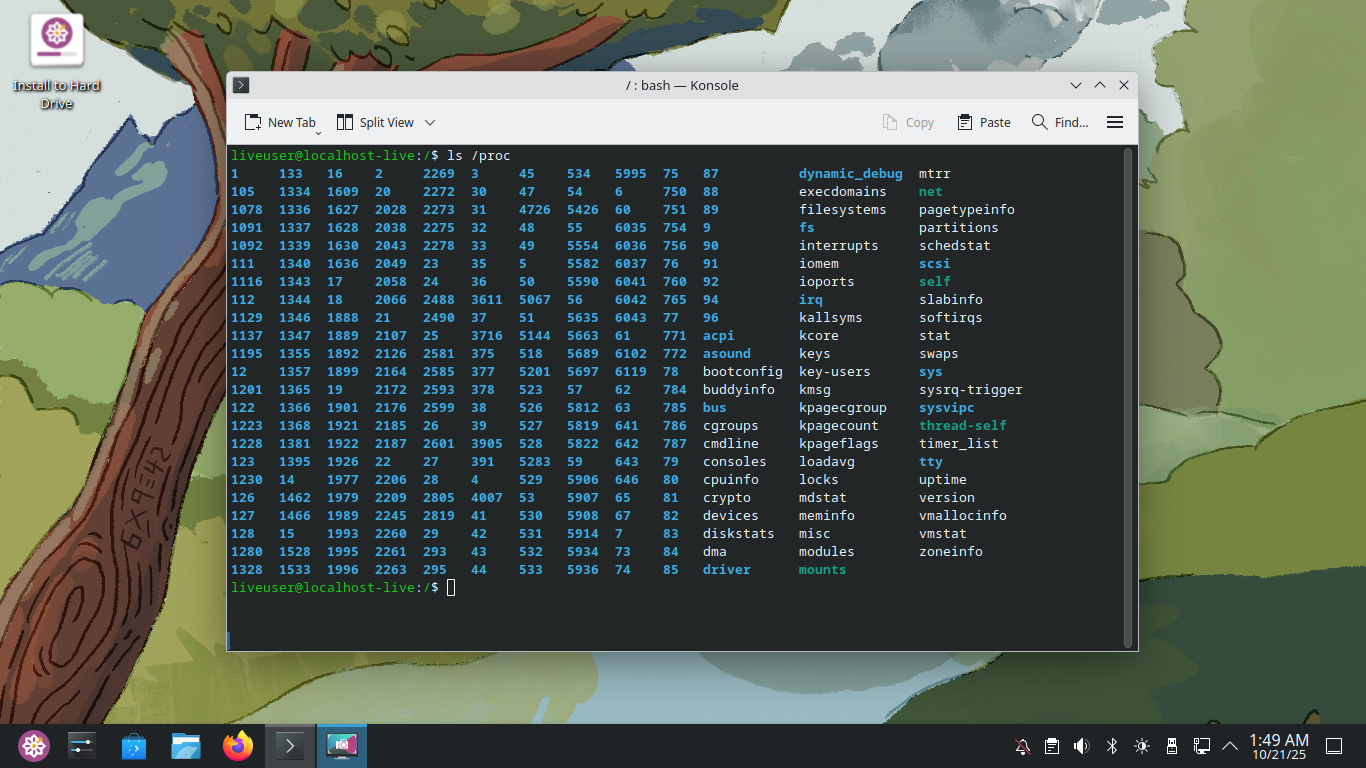Image resolution: width=1366 pixels, height=768 pixels.
Task: Expand the Split View dropdown arrow
Action: 430,122
